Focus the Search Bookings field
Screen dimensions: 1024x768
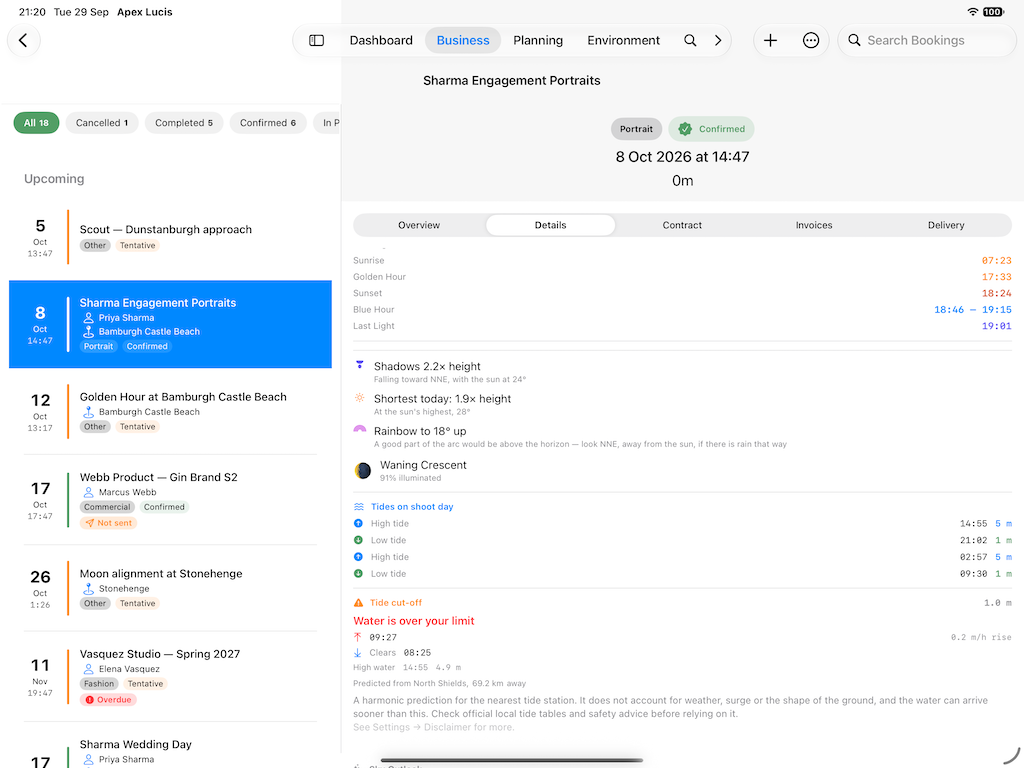(927, 40)
